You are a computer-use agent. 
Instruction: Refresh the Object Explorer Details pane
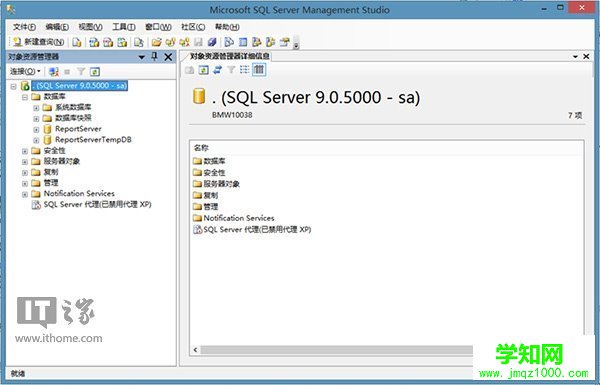[204, 70]
